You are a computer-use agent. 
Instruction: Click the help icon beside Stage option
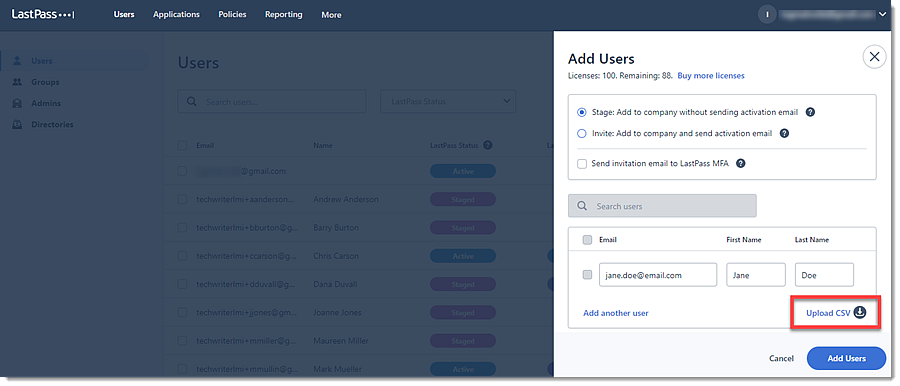(810, 112)
